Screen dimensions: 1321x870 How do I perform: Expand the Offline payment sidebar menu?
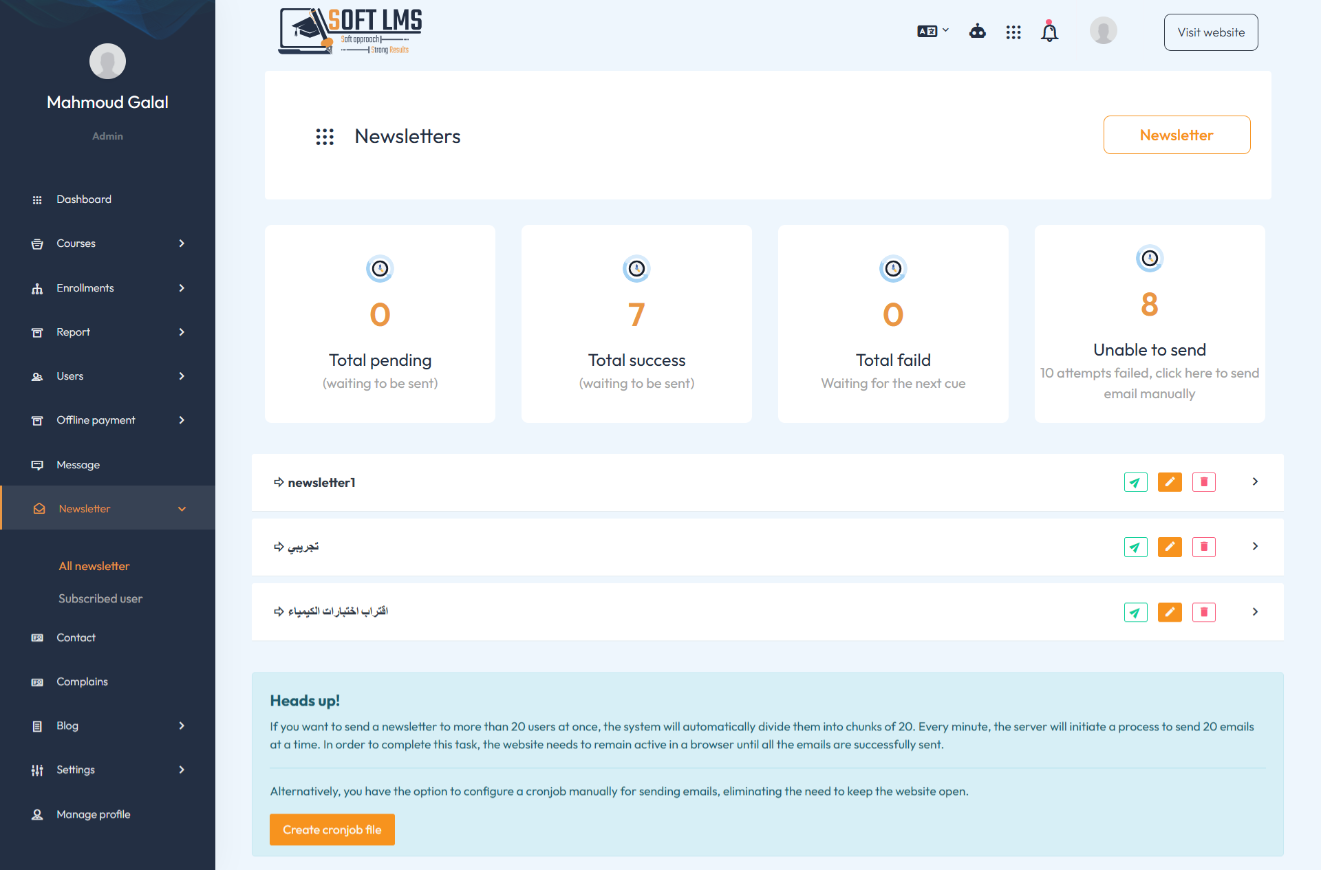point(107,420)
